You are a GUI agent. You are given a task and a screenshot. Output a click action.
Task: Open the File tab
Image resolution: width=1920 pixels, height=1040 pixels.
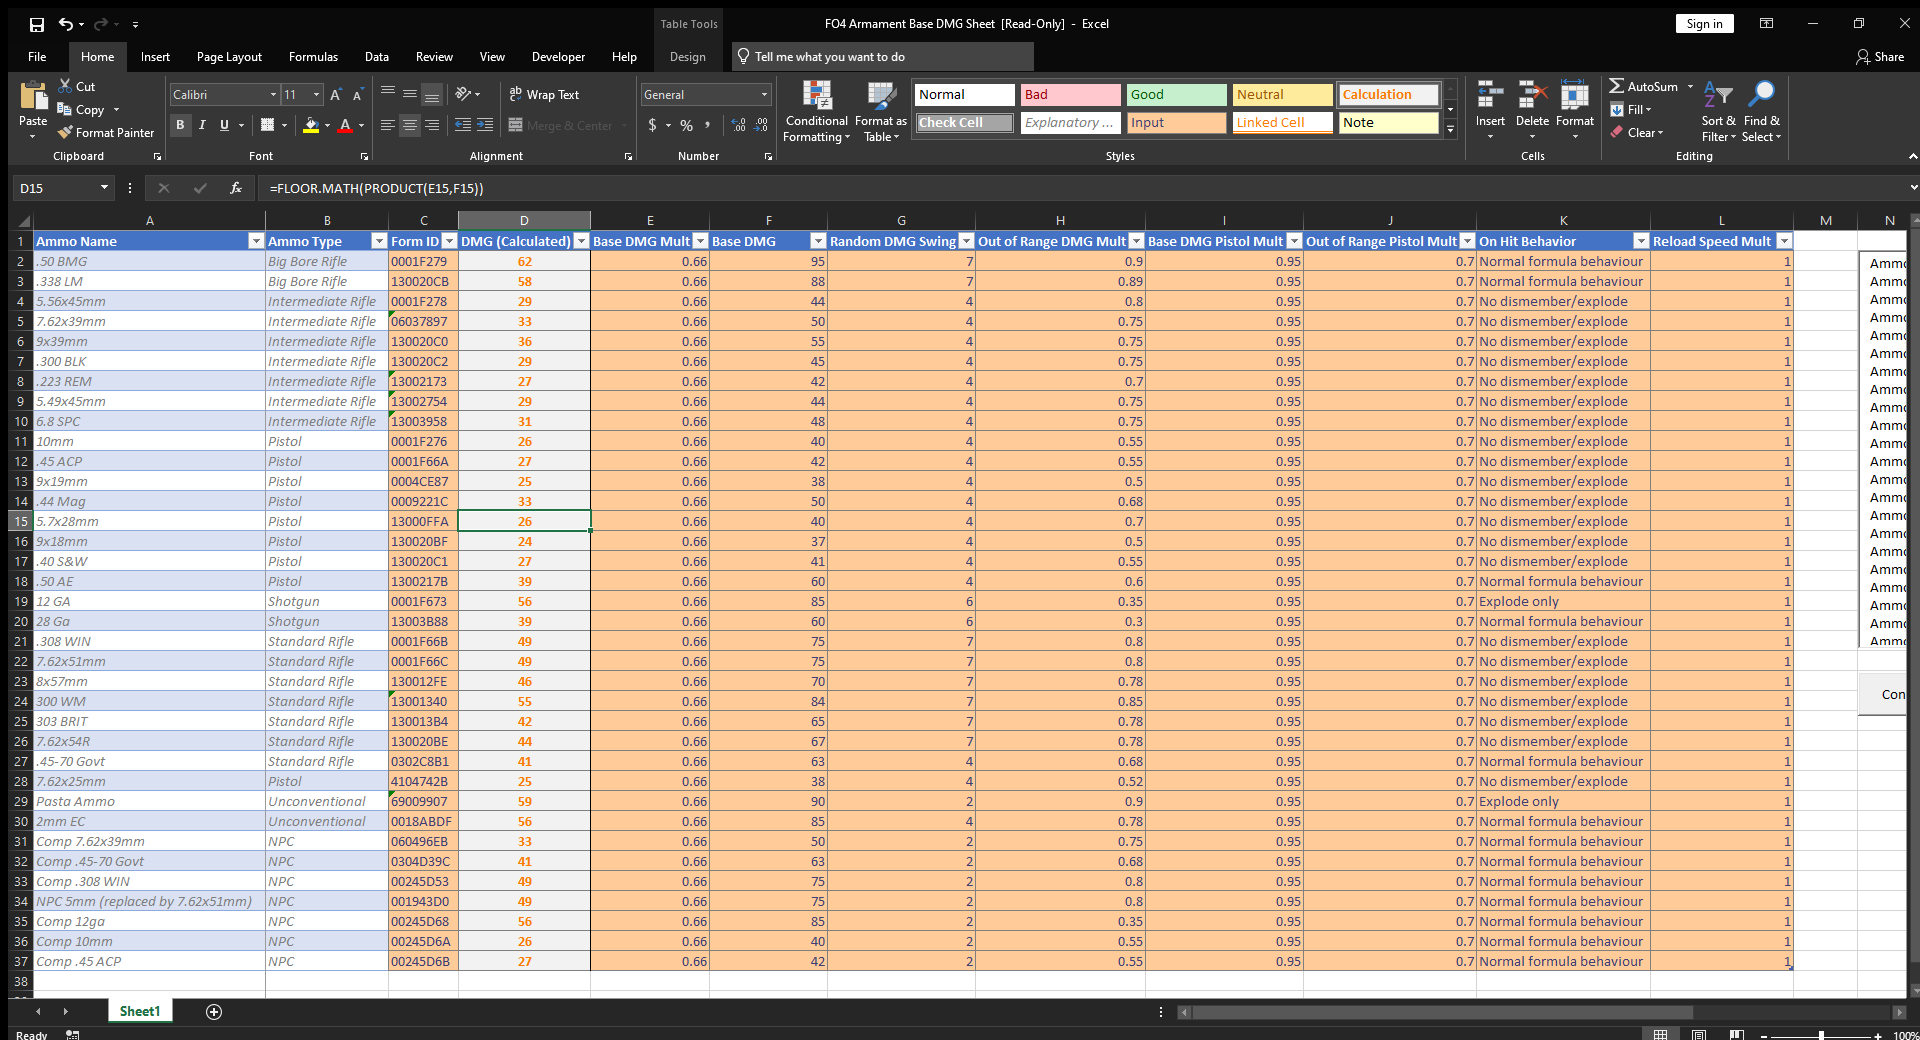[37, 57]
